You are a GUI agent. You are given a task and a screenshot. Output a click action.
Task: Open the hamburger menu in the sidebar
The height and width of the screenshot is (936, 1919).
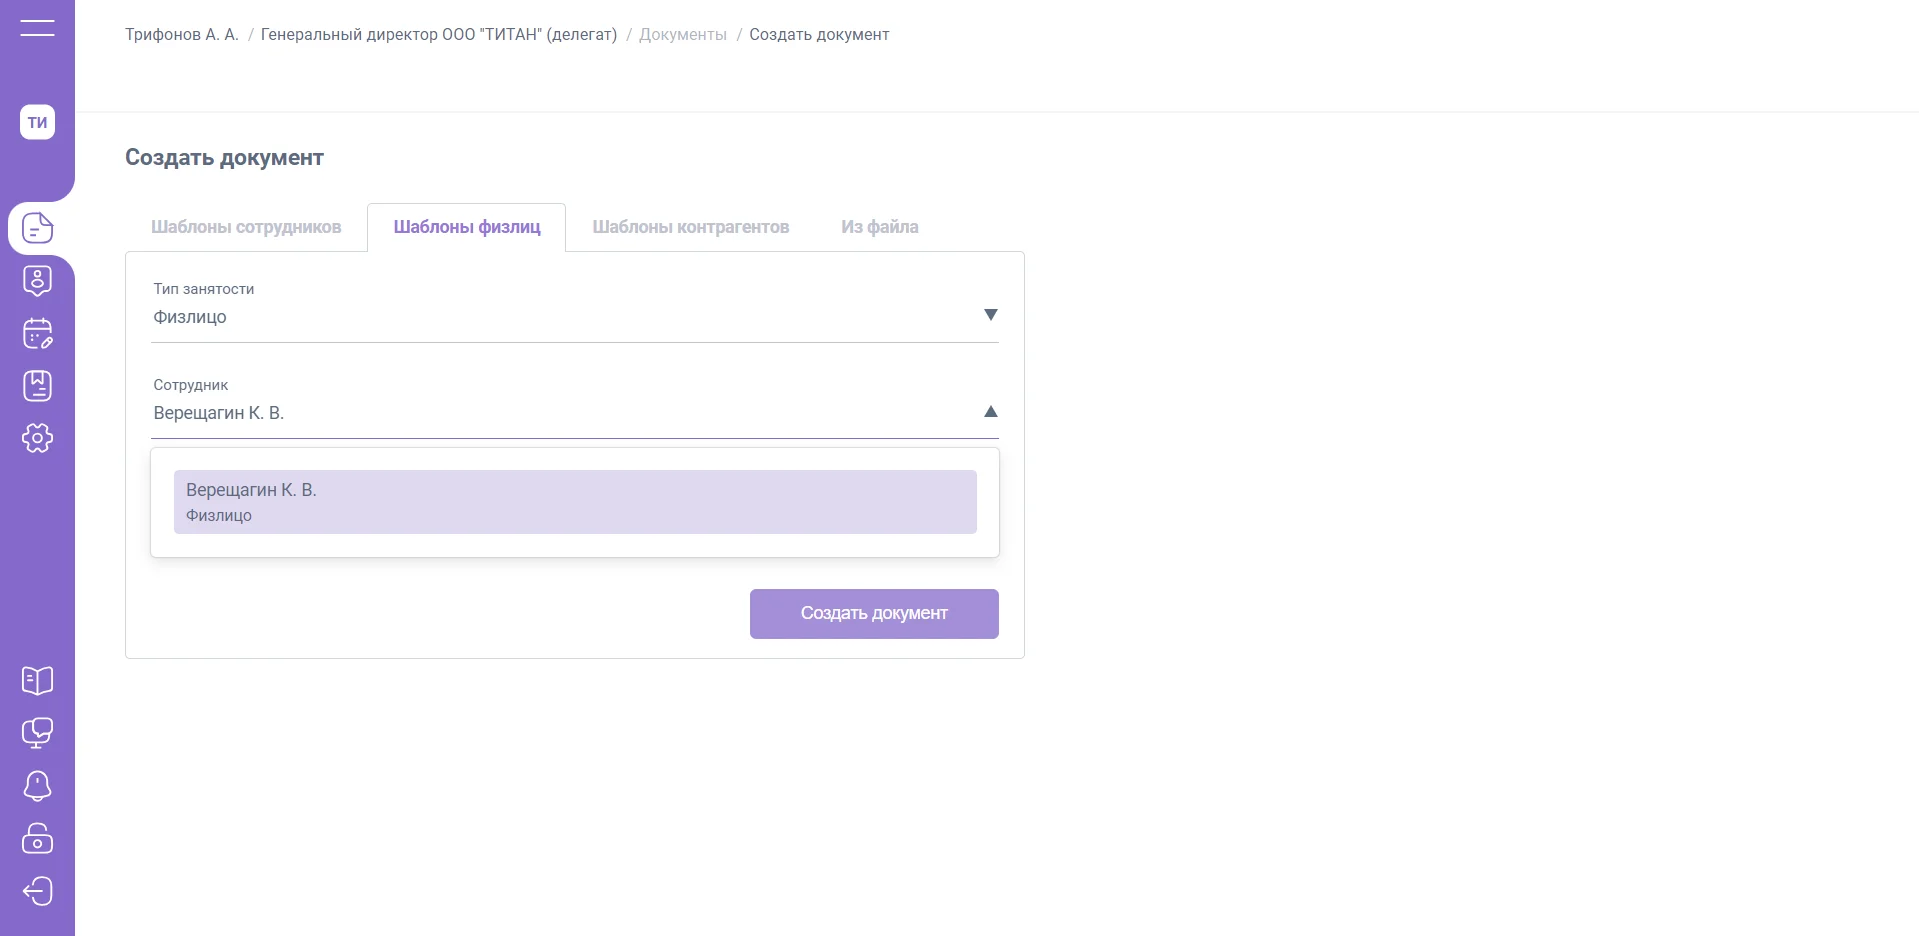click(37, 28)
